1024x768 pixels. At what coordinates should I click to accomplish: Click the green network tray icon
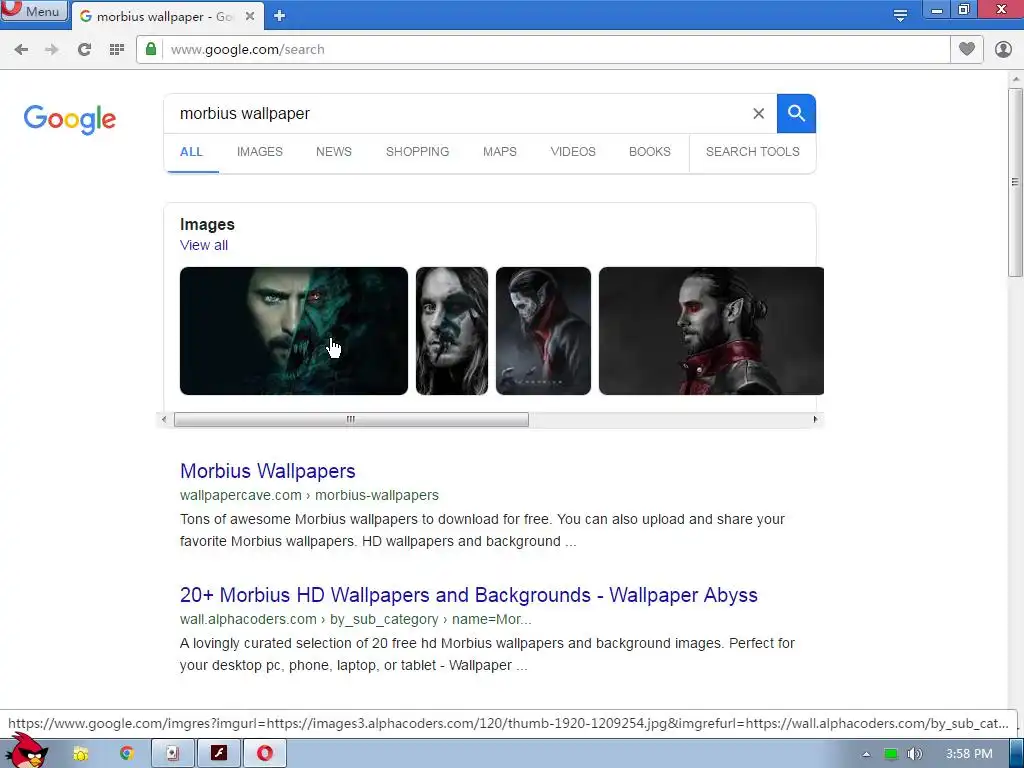(891, 754)
